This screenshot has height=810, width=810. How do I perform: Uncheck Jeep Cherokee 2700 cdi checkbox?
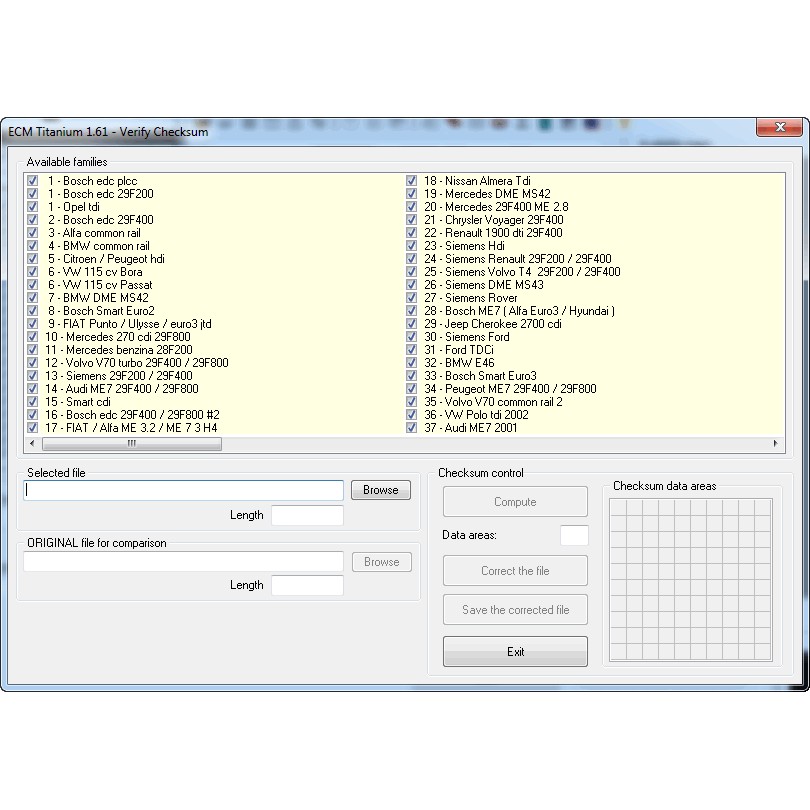(411, 324)
